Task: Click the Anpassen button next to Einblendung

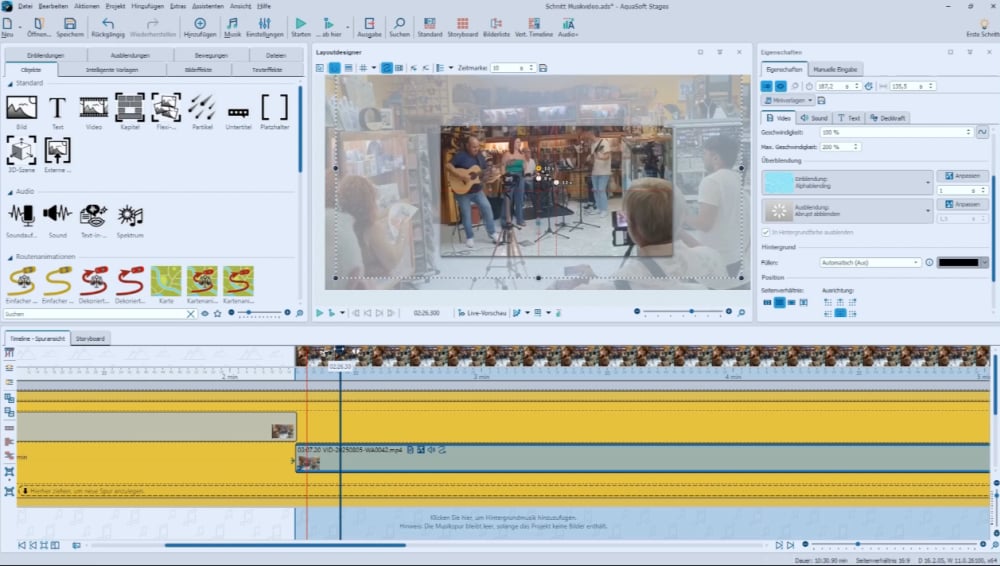Action: [962, 175]
